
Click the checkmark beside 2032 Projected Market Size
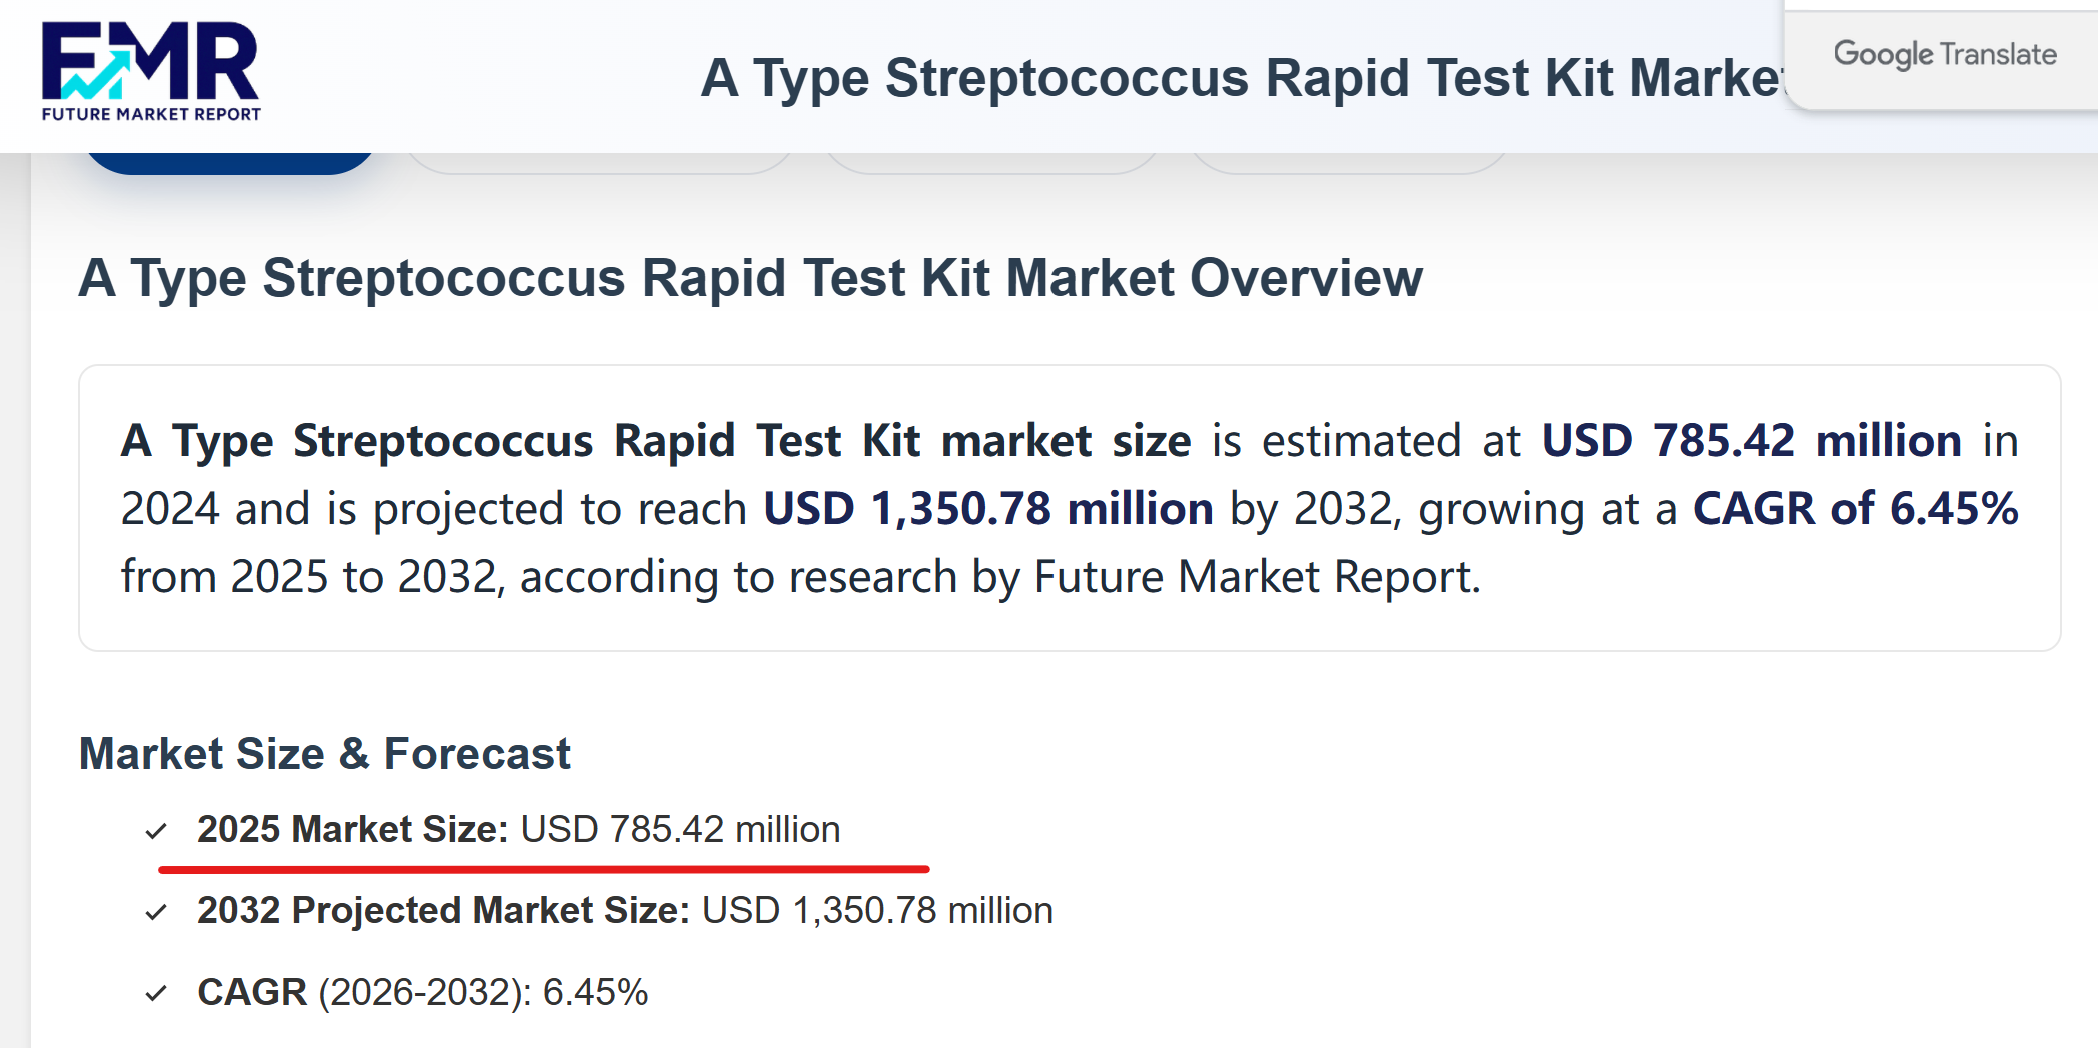[156, 912]
